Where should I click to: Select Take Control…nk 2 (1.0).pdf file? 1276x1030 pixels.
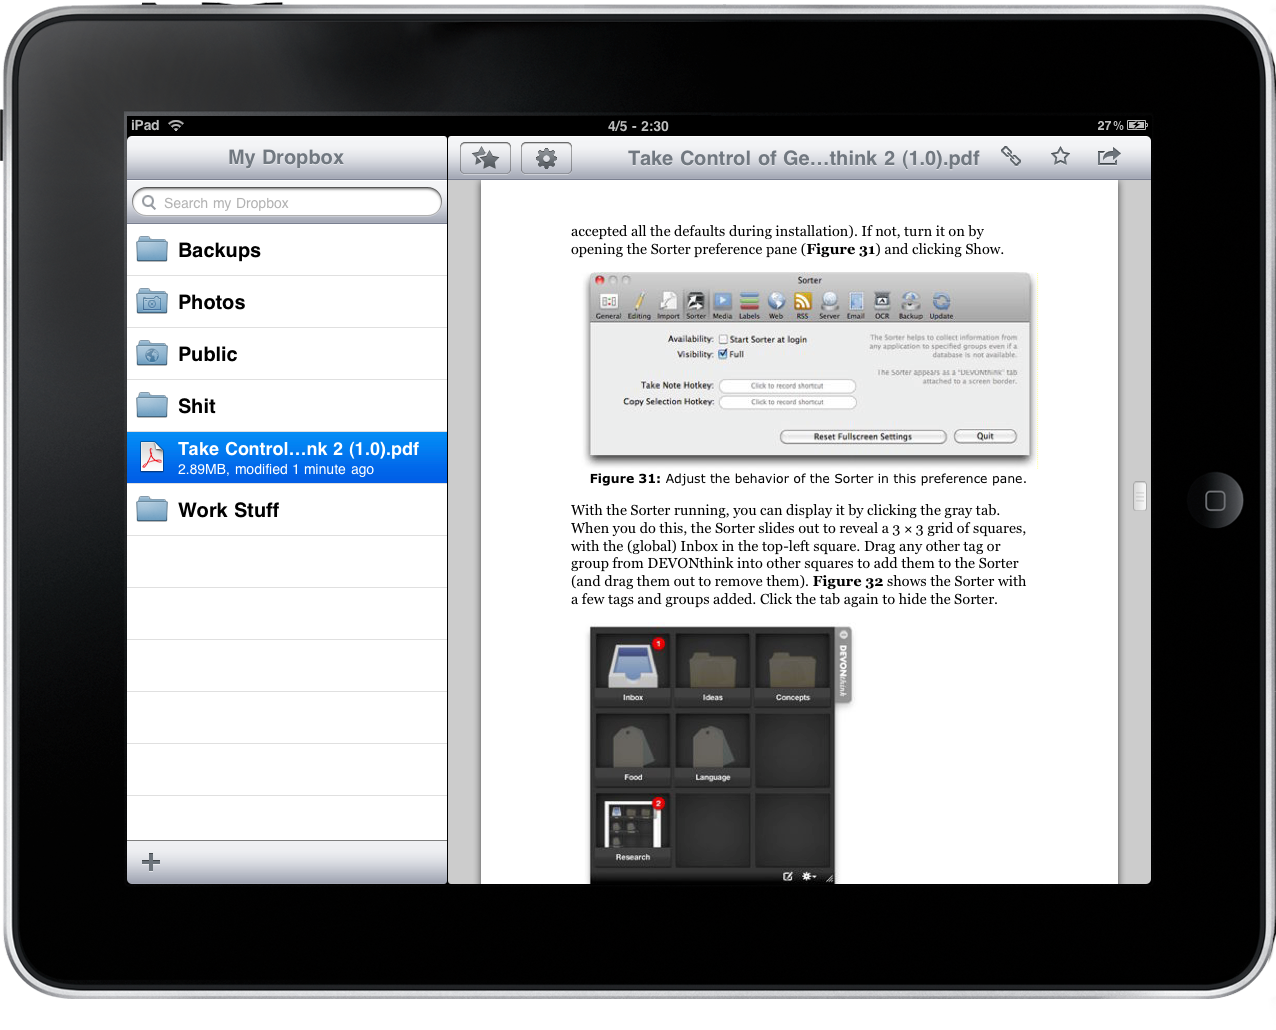(287, 458)
